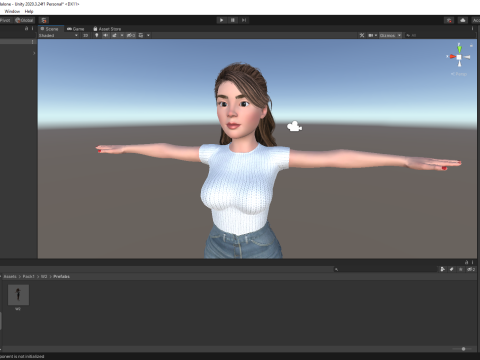
Task: Switch to the Asset Store tab
Action: pyautogui.click(x=107, y=29)
